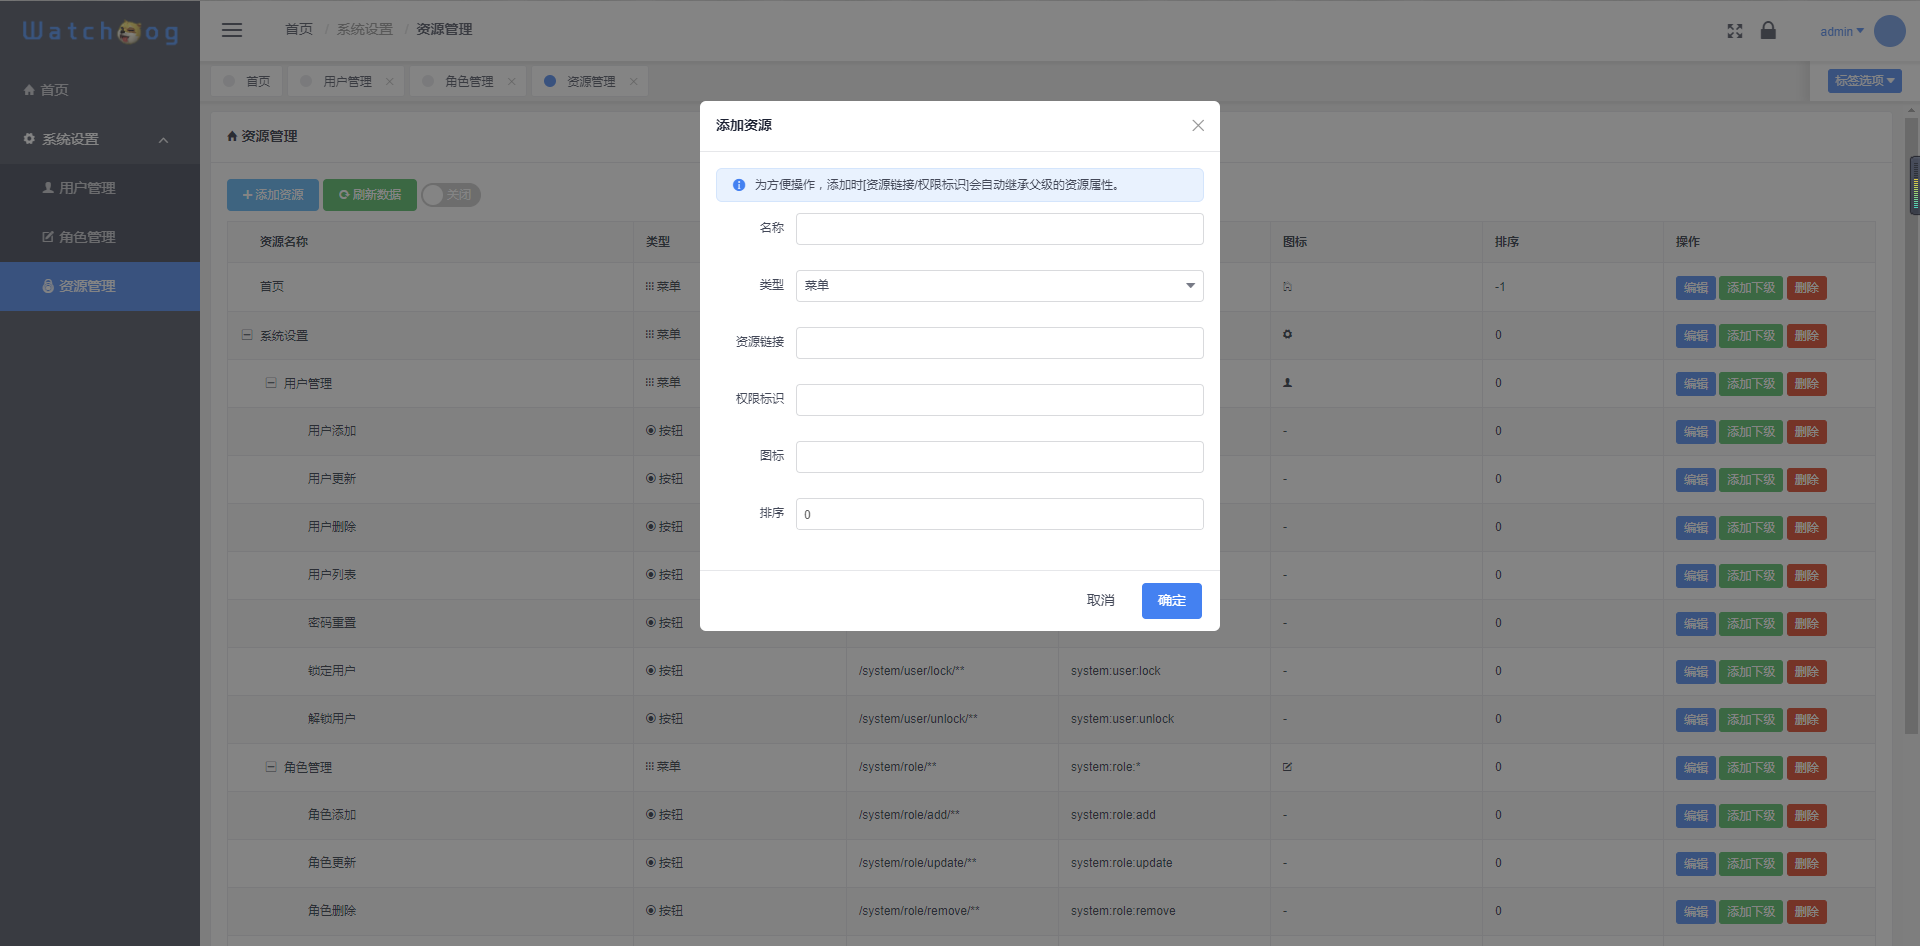Focus the 权限标识 input field
Viewport: 1920px width, 946px height.
pyautogui.click(x=999, y=400)
